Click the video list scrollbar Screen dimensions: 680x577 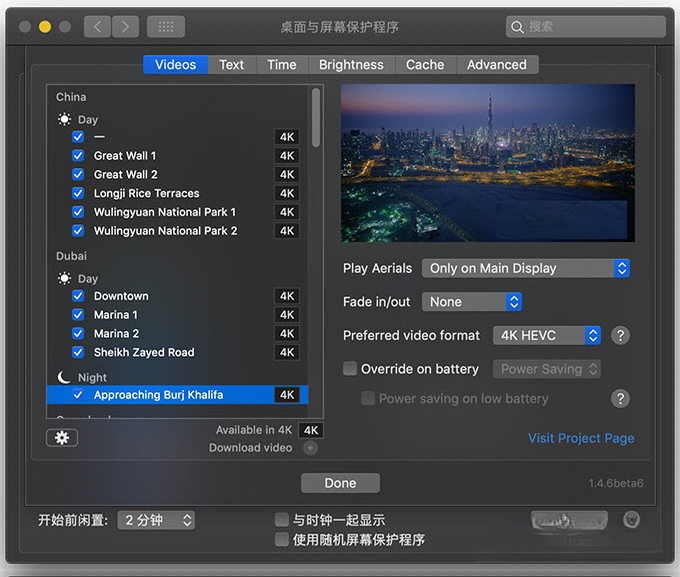point(316,117)
